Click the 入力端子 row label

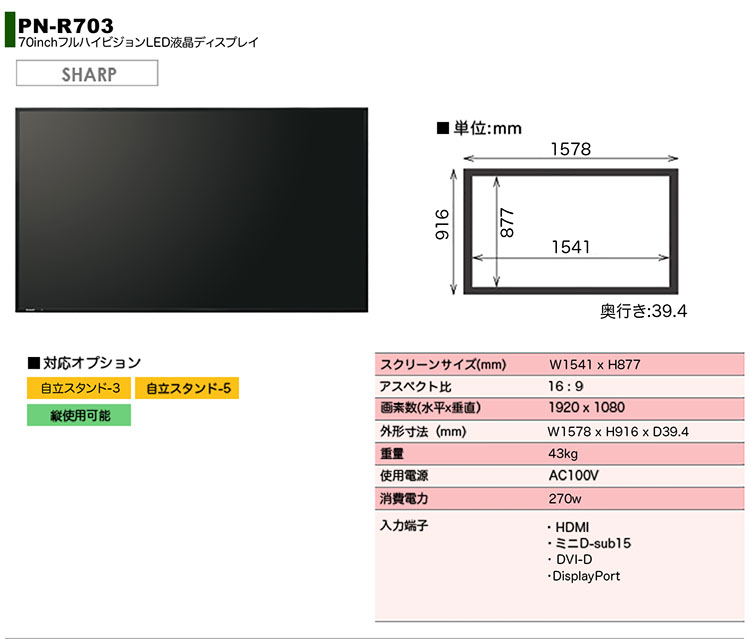pos(404,526)
